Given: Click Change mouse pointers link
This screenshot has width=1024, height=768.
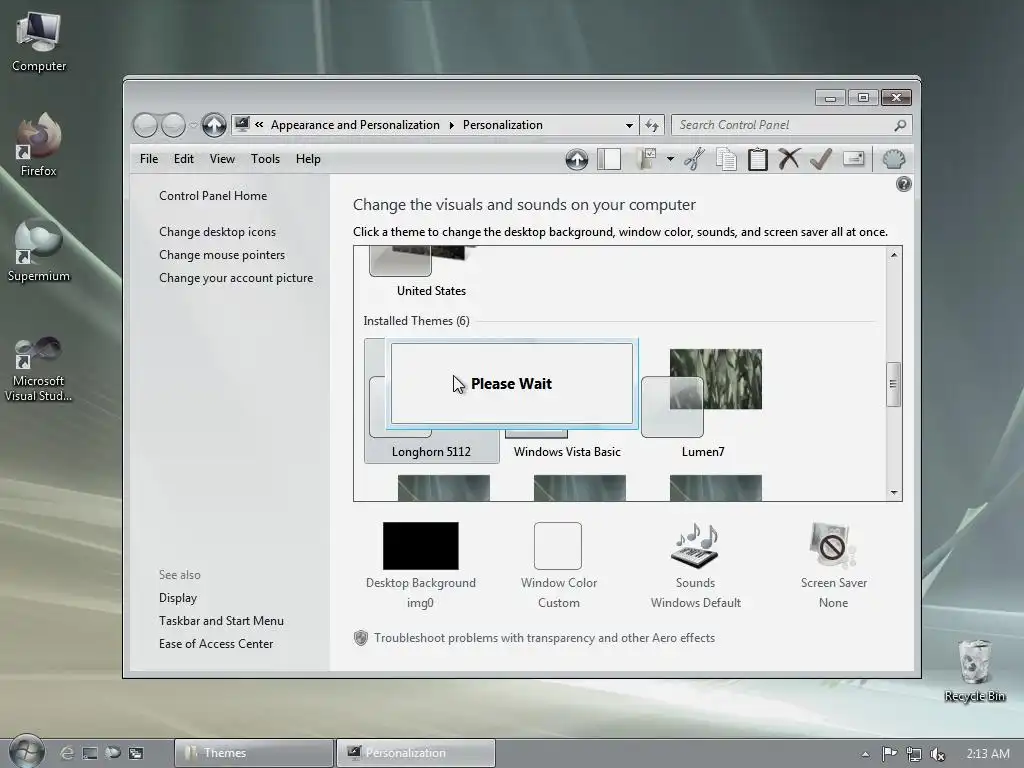Looking at the screenshot, I should (x=222, y=255).
